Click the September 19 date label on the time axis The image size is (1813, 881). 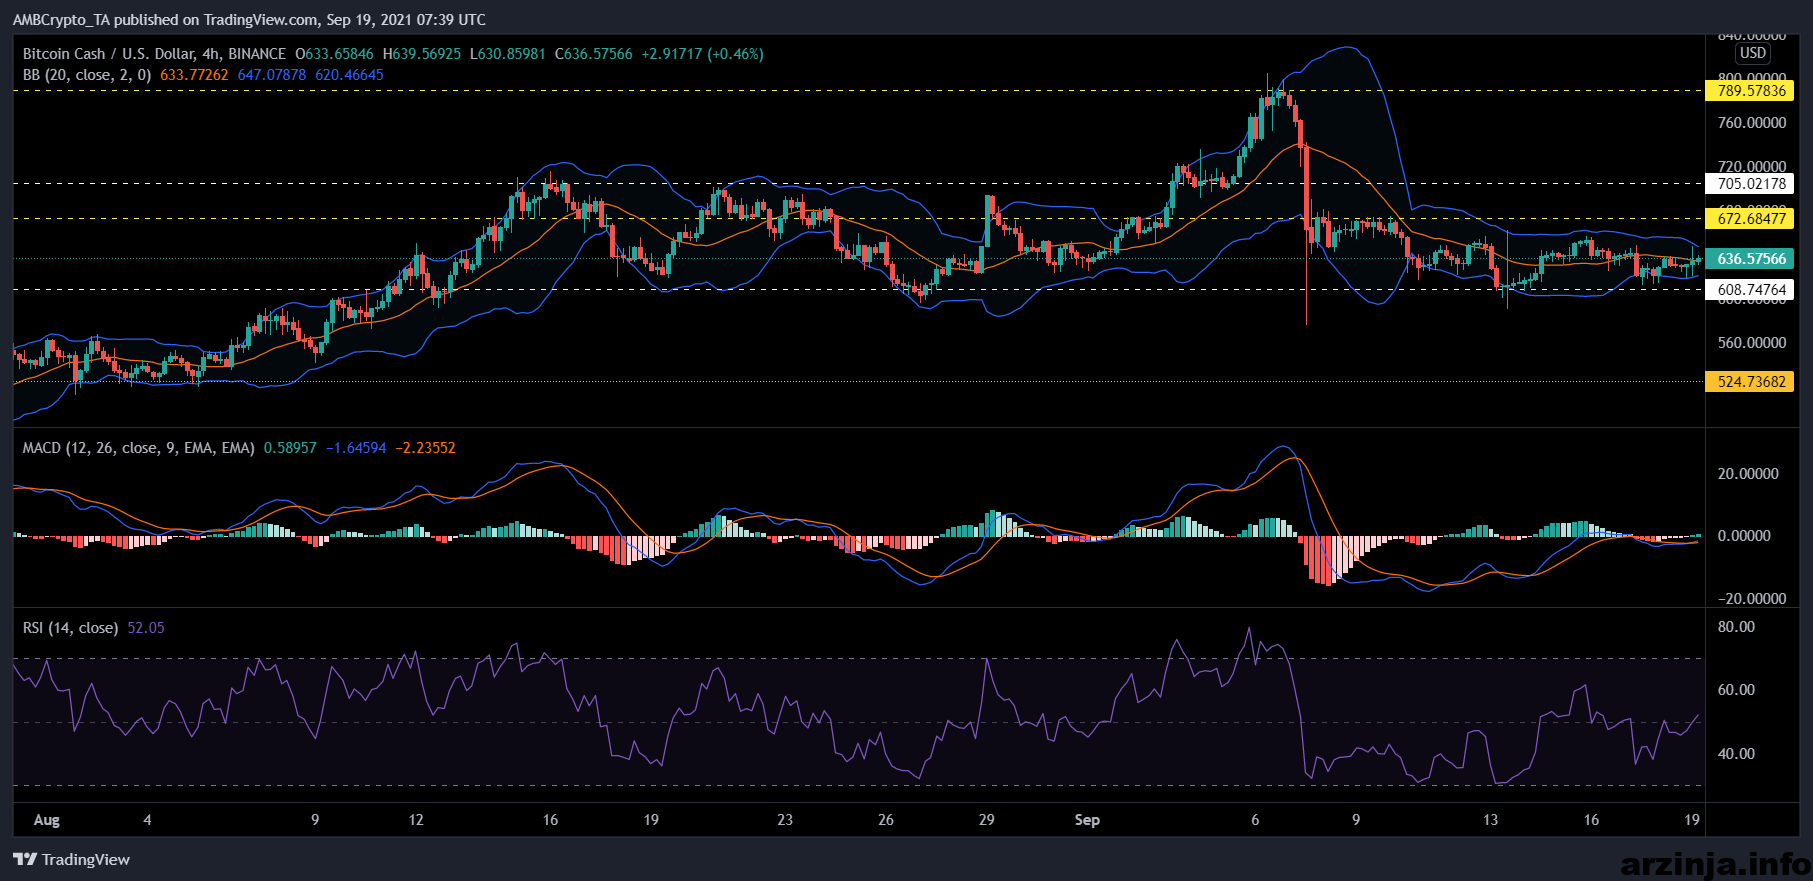tap(1691, 820)
